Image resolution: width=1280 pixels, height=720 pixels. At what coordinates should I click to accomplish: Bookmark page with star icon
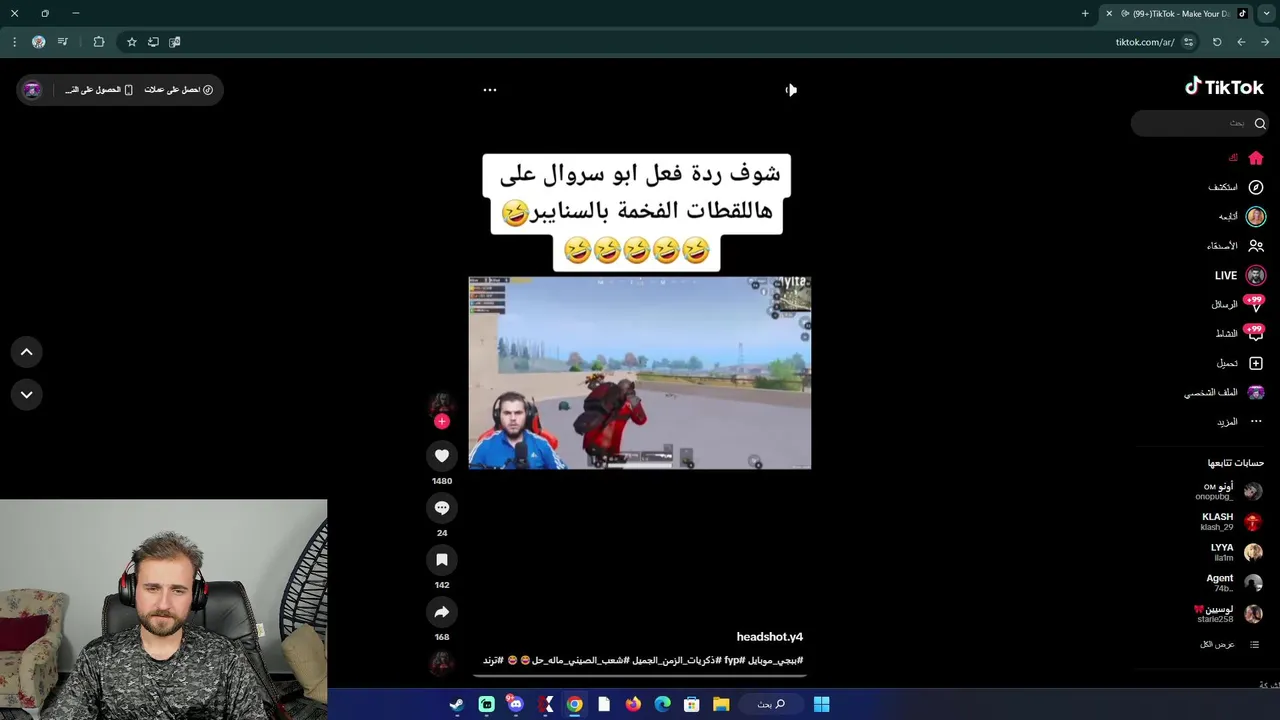point(131,42)
